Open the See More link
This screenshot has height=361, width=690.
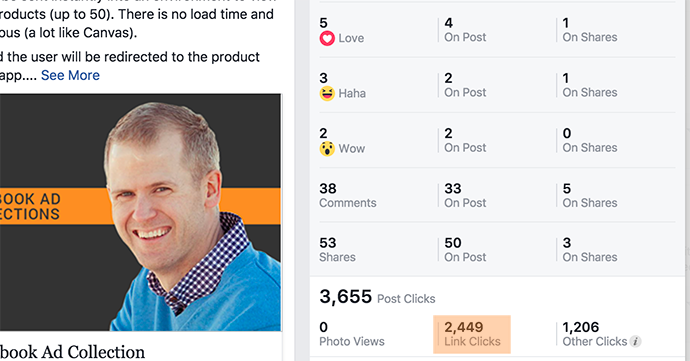point(70,75)
